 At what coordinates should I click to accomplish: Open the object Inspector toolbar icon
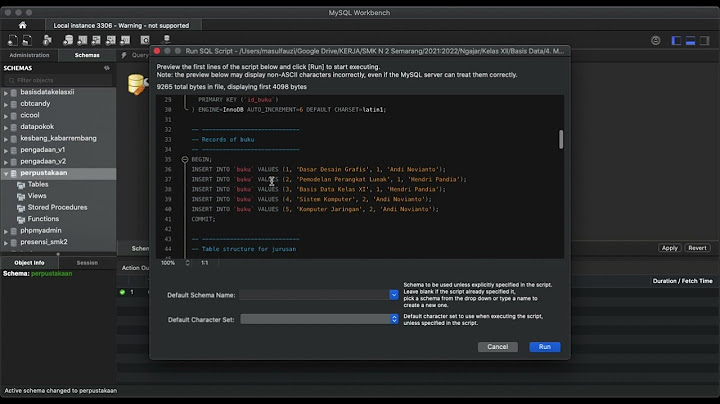[47, 40]
